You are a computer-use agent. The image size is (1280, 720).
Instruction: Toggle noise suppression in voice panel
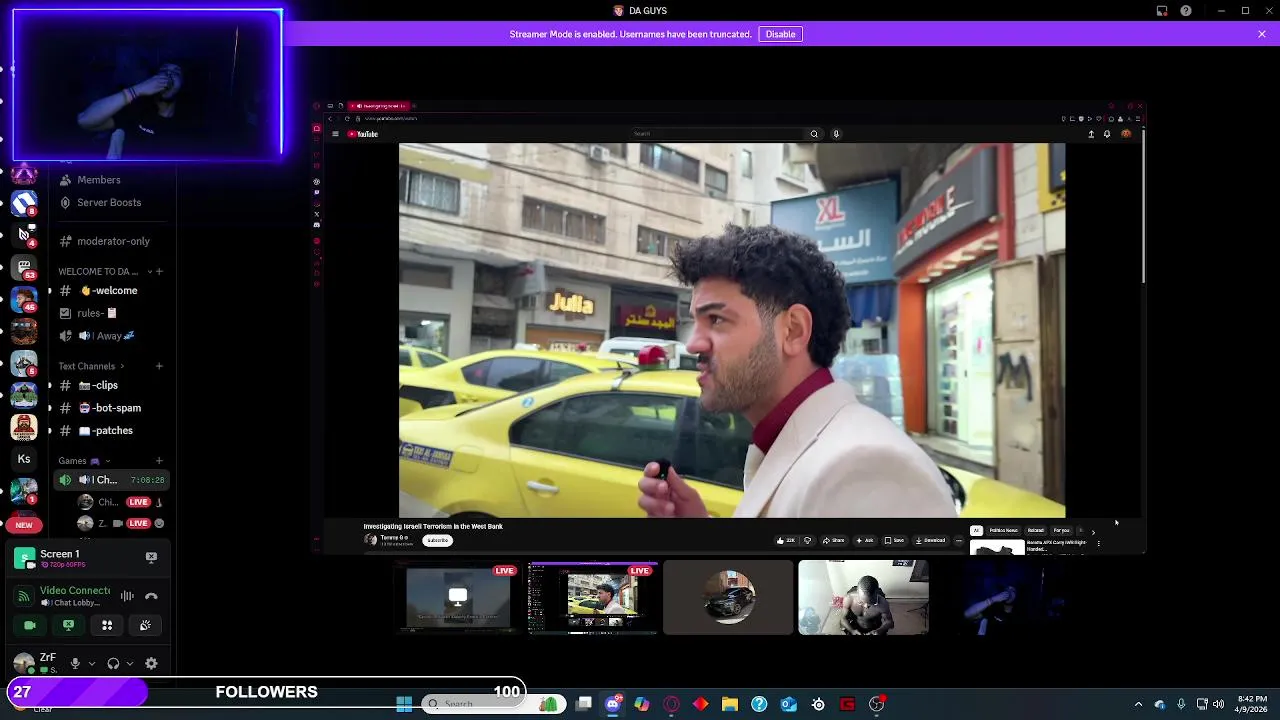[x=127, y=596]
